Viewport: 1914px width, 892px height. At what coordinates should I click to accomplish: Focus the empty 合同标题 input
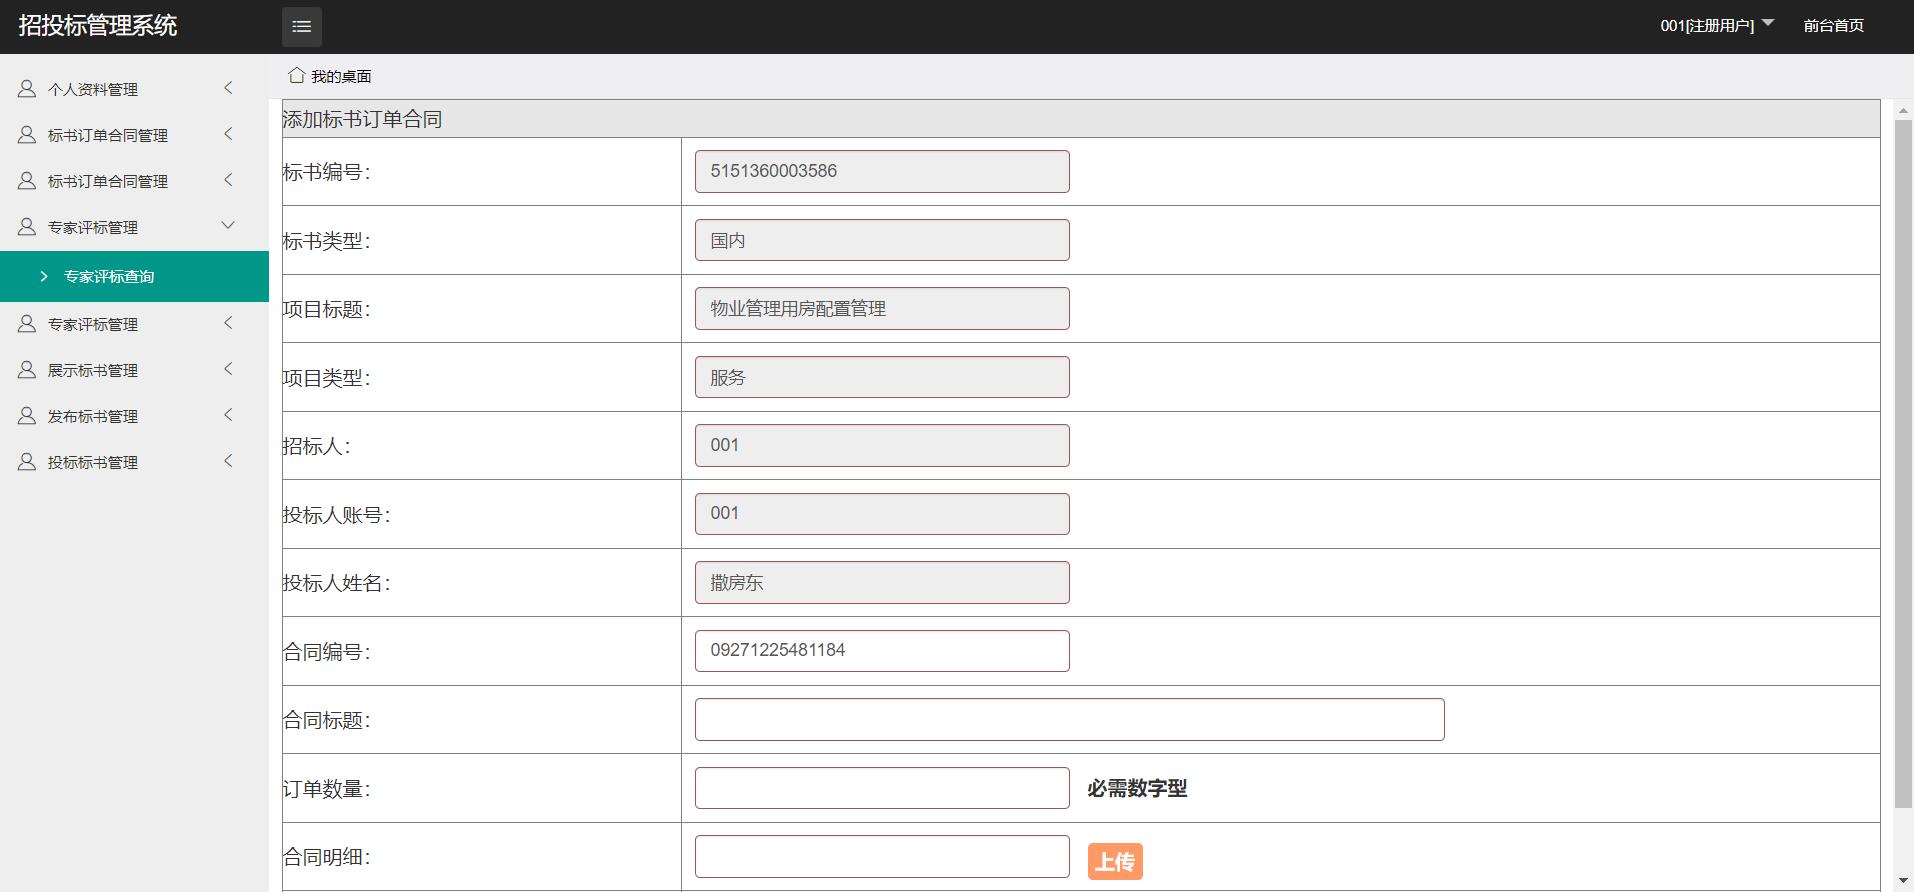coord(1070,719)
